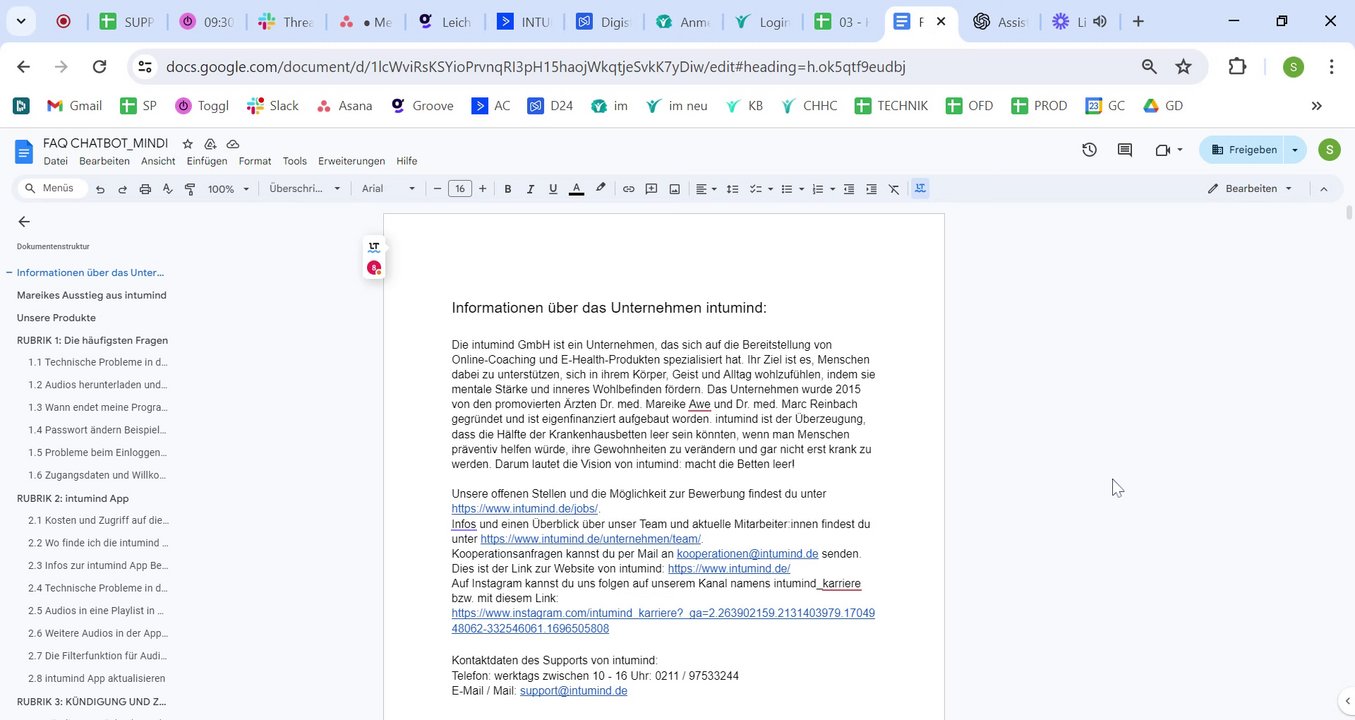
Task: Open the text alignment dropdown
Action: tap(706, 189)
